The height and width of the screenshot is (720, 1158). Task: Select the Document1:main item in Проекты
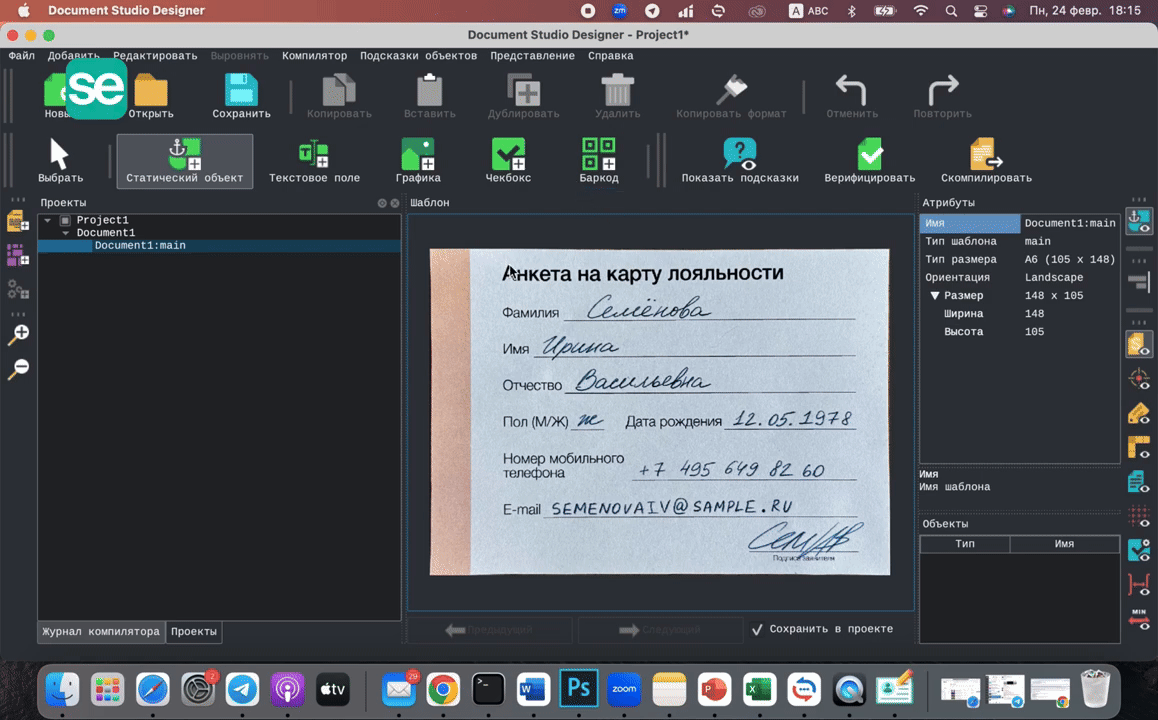click(x=139, y=245)
